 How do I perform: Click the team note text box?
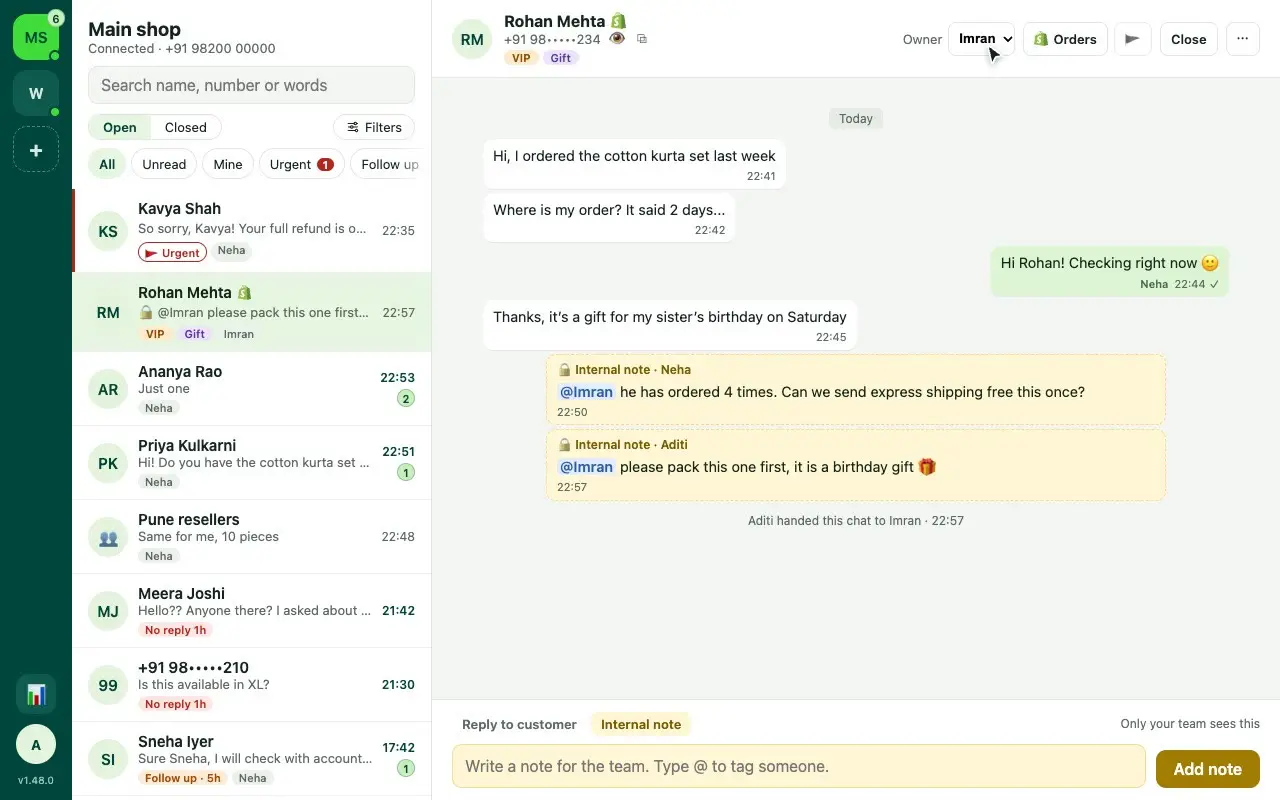[799, 766]
